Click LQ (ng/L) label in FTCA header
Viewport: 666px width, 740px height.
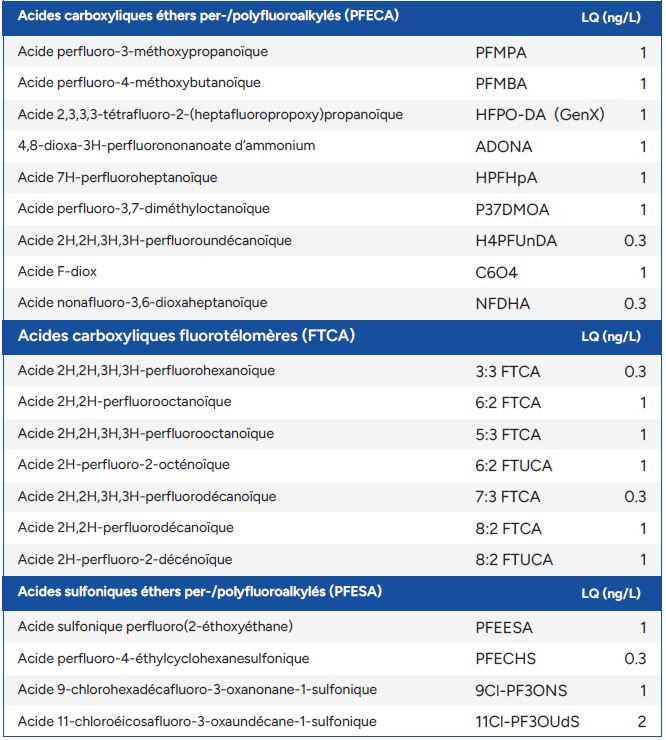tap(611, 336)
